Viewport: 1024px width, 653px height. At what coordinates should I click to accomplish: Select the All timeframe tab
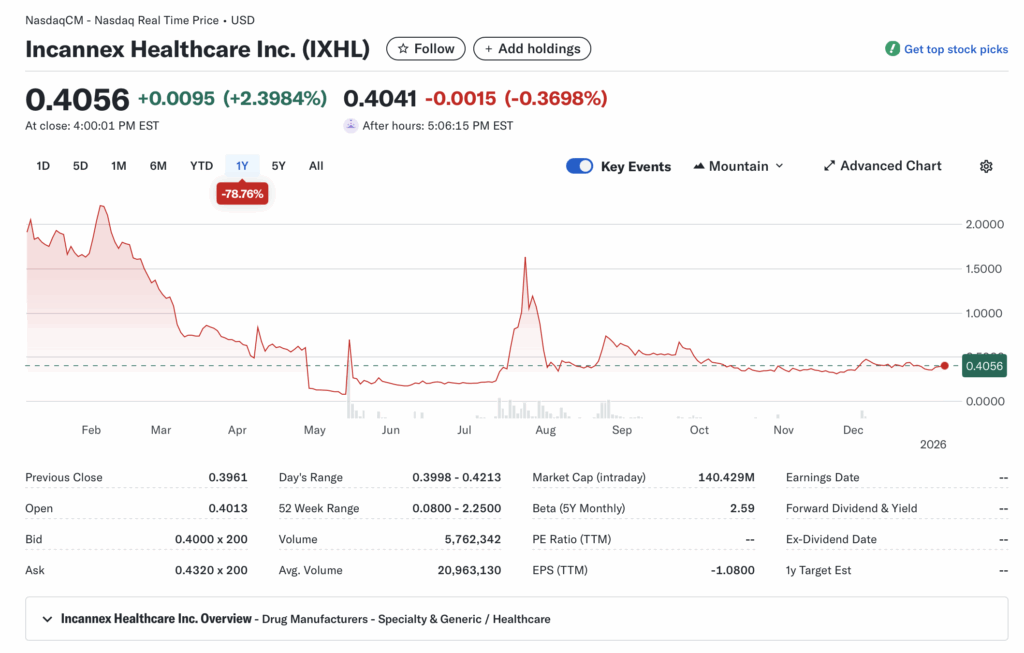[x=316, y=166]
